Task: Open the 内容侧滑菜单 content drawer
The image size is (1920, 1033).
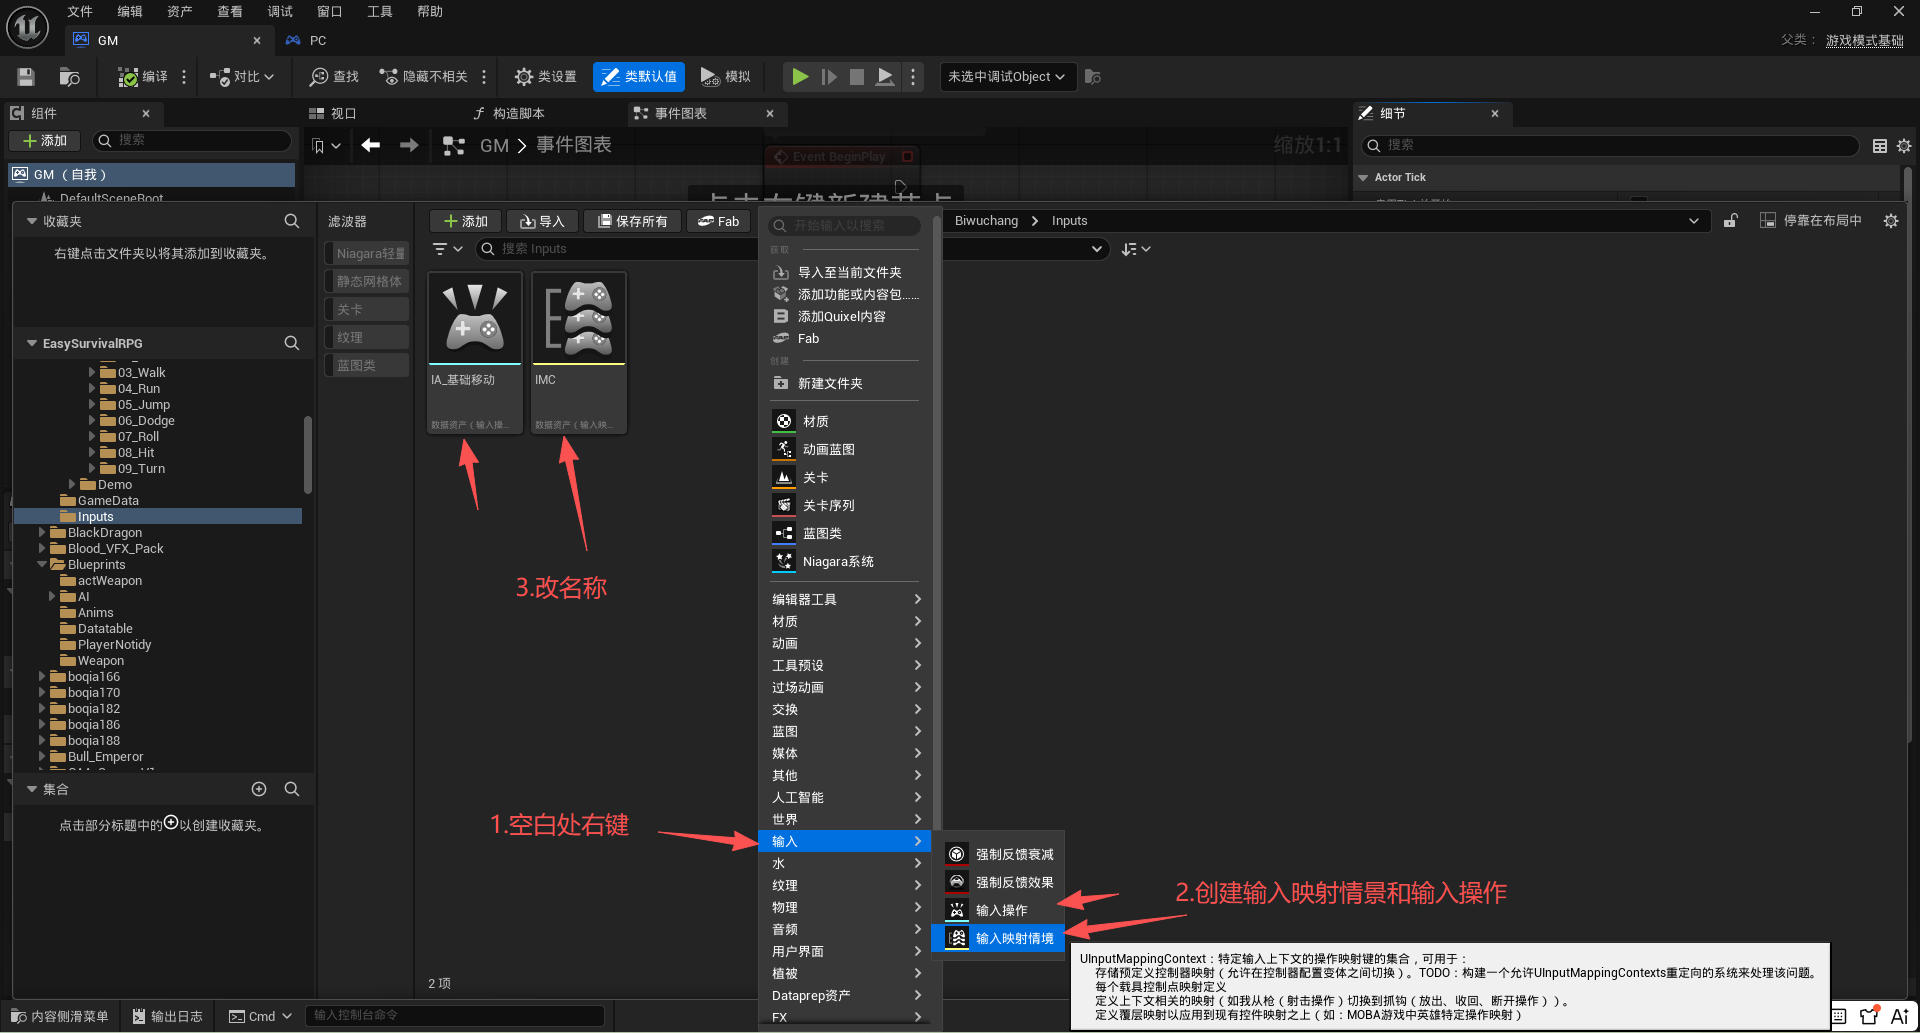Action: (59, 1016)
